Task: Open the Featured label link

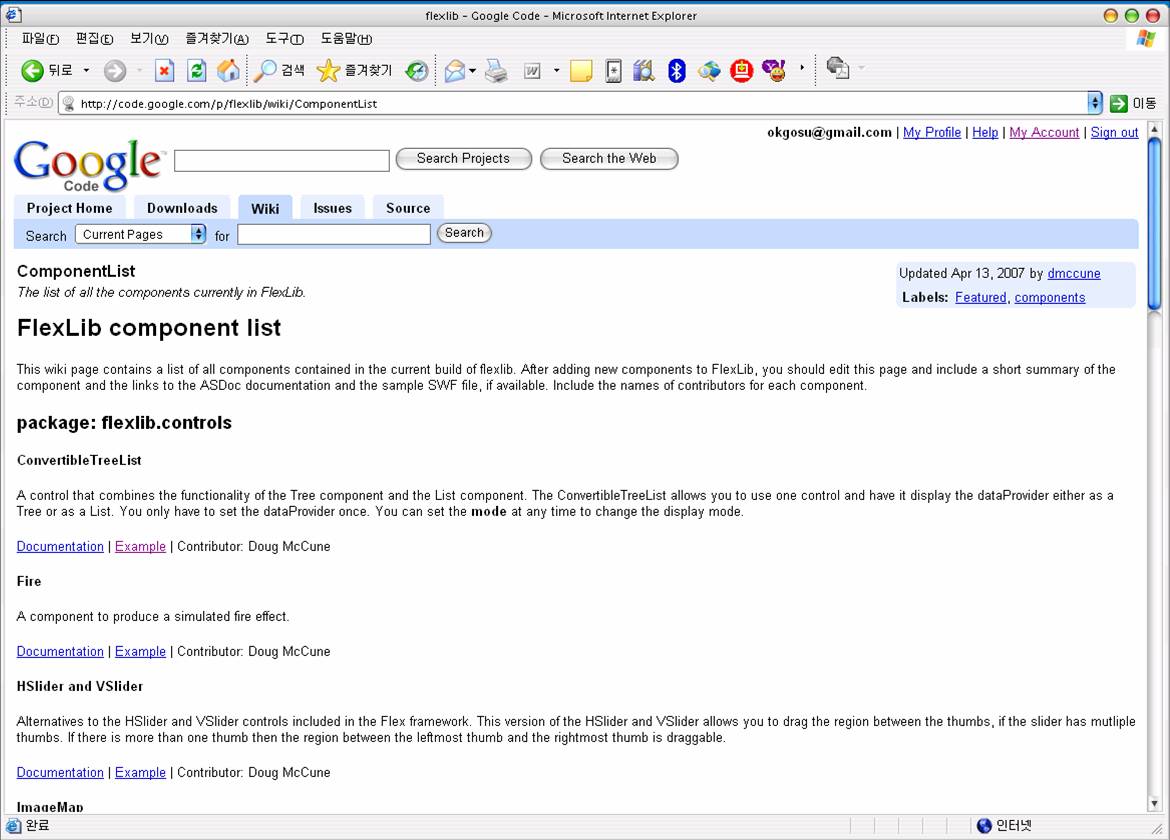Action: (980, 297)
